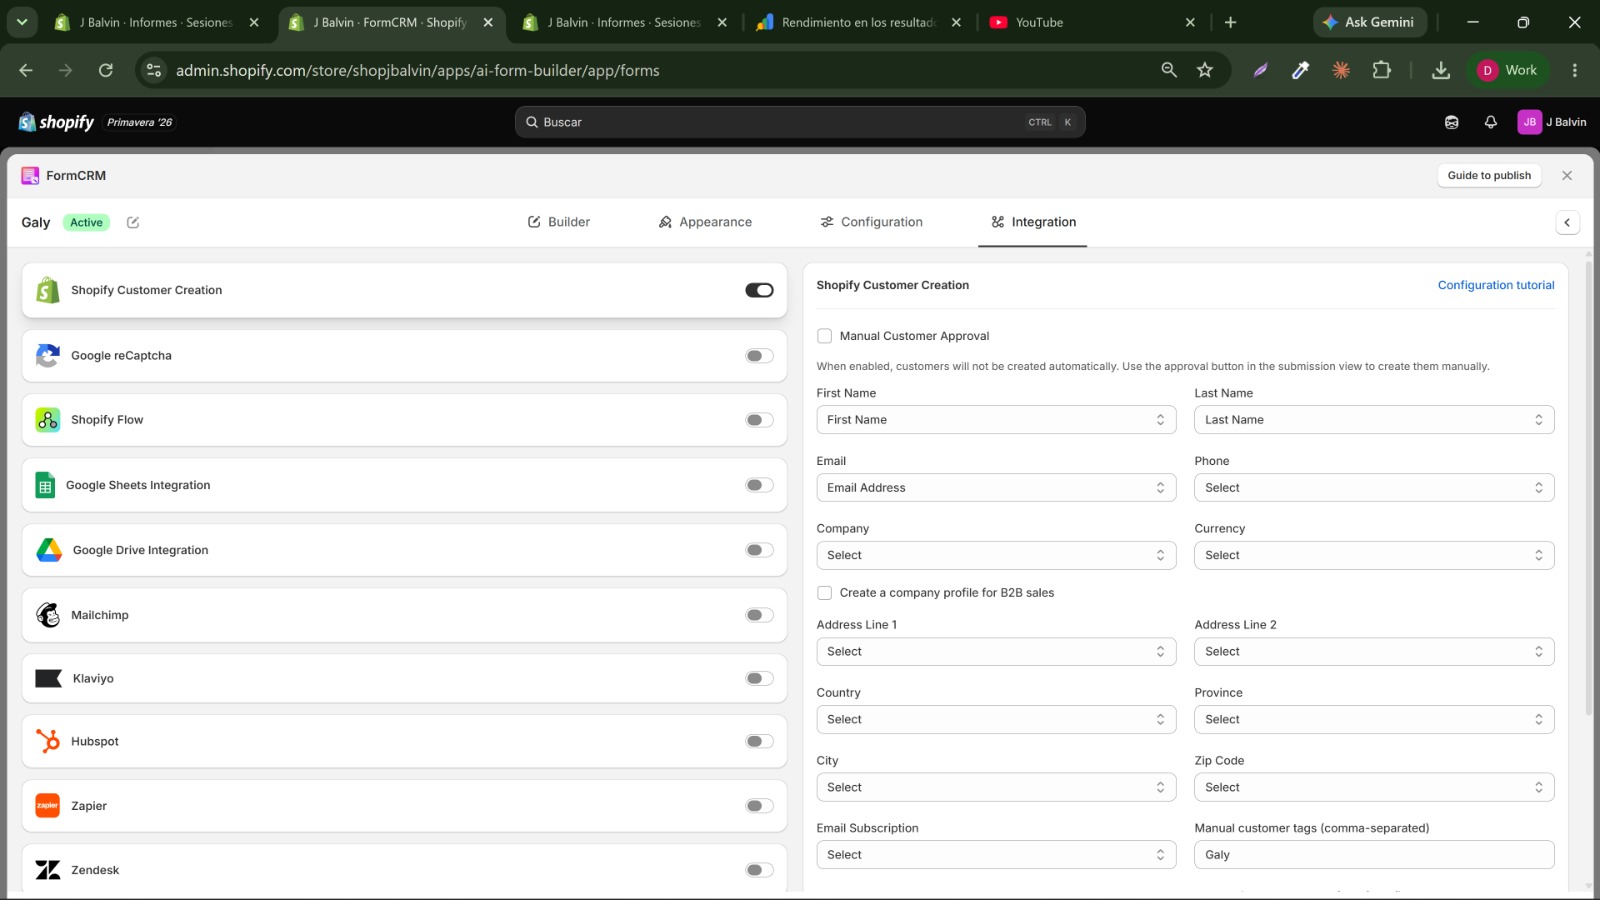Click the Guide to publish button
This screenshot has height=900, width=1600.
click(1489, 175)
